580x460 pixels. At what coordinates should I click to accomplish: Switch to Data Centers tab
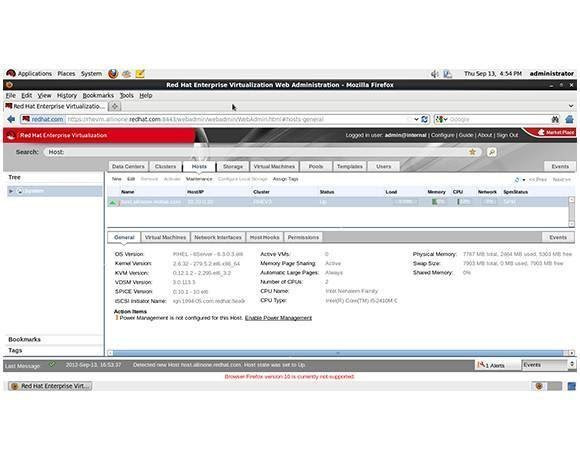pyautogui.click(x=128, y=166)
